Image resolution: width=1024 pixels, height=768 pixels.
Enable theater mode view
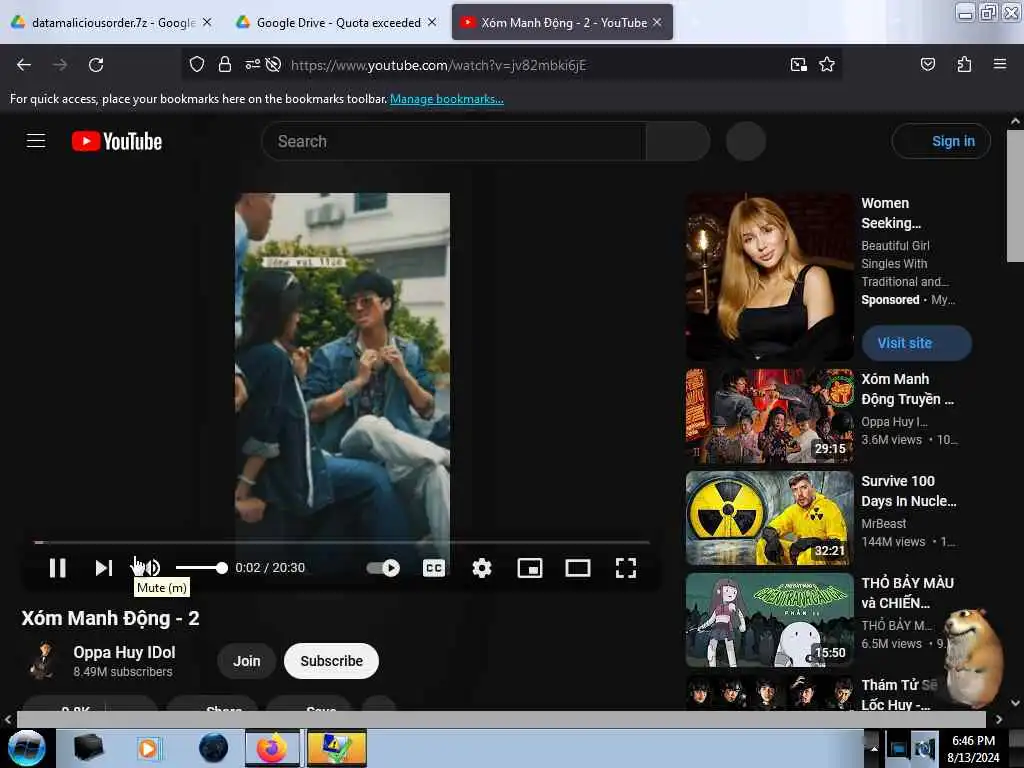pos(578,568)
